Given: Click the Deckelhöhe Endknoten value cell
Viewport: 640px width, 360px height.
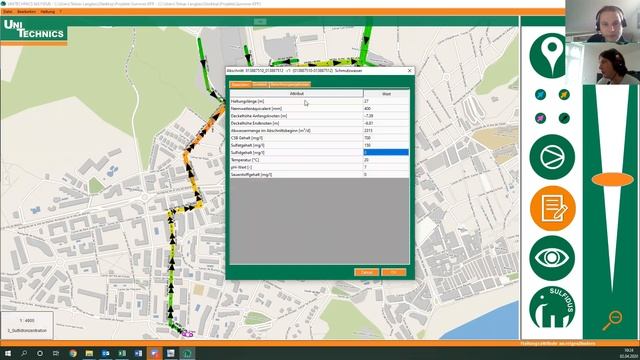Looking at the screenshot, I should click(386, 123).
